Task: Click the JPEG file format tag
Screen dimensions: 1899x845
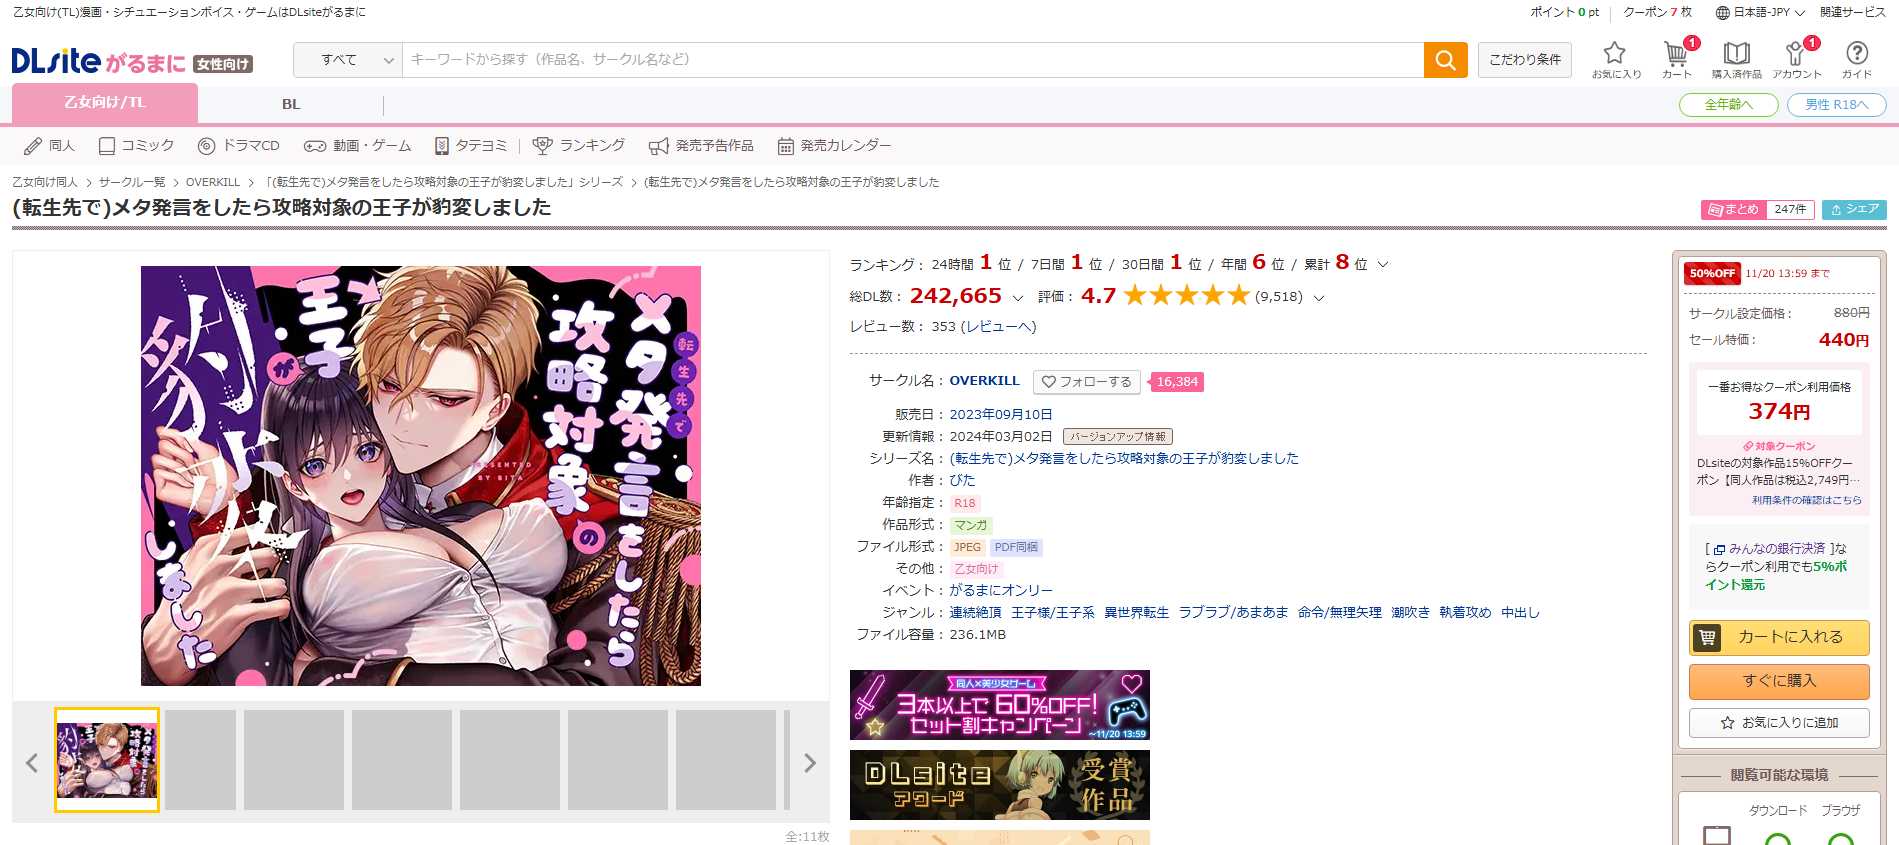Action: click(967, 548)
